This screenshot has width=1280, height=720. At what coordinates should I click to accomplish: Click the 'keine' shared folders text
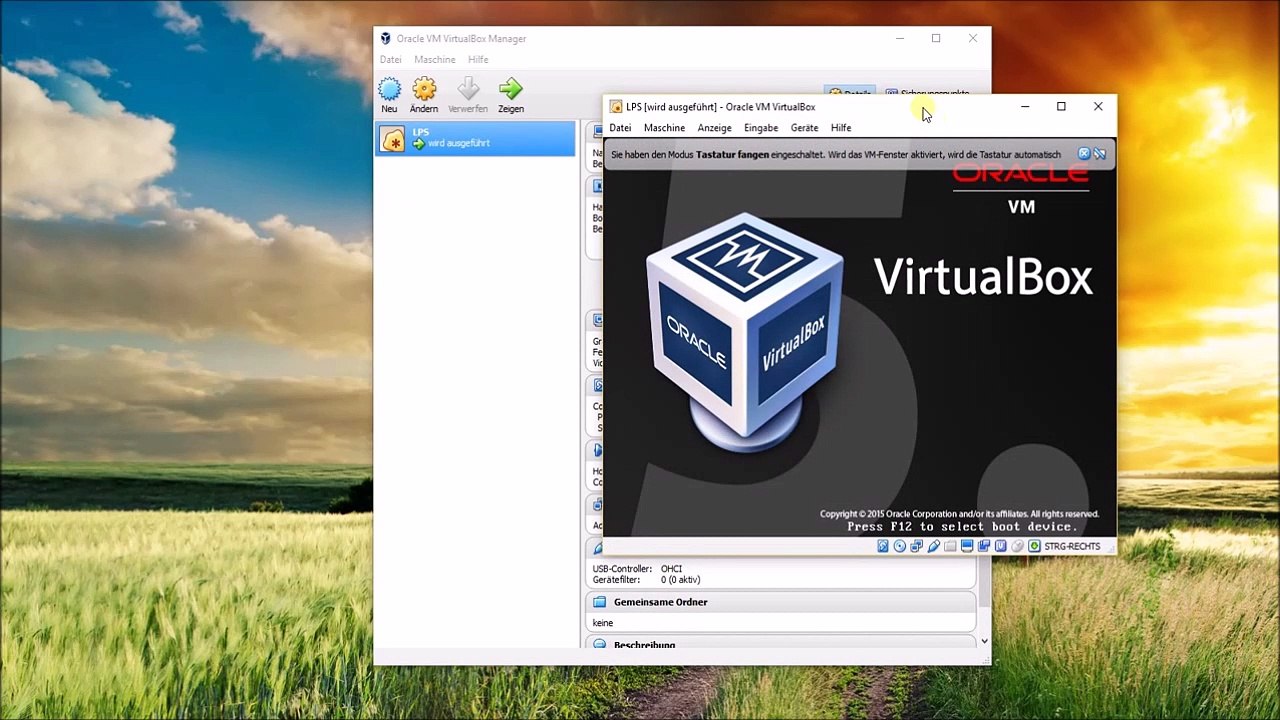click(x=603, y=623)
